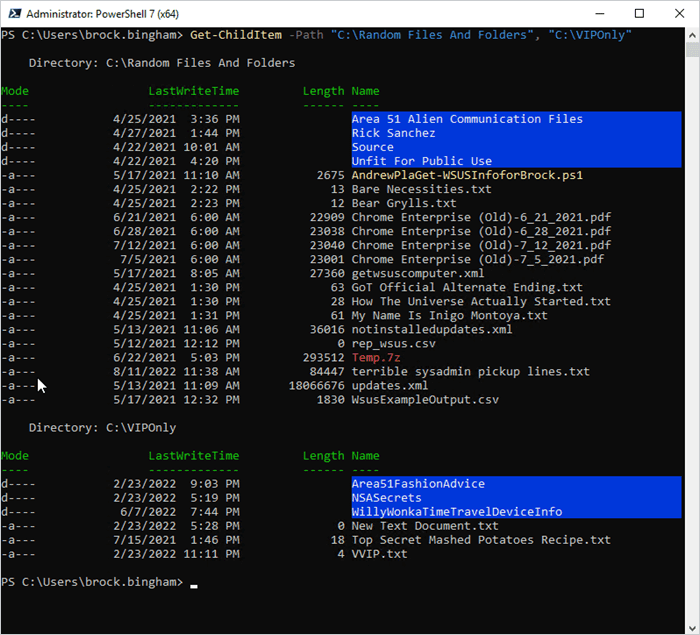700x635 pixels.
Task: Click Chrome Enterprise (Old)-6_21_2021.pdf
Action: pyautogui.click(x=481, y=217)
